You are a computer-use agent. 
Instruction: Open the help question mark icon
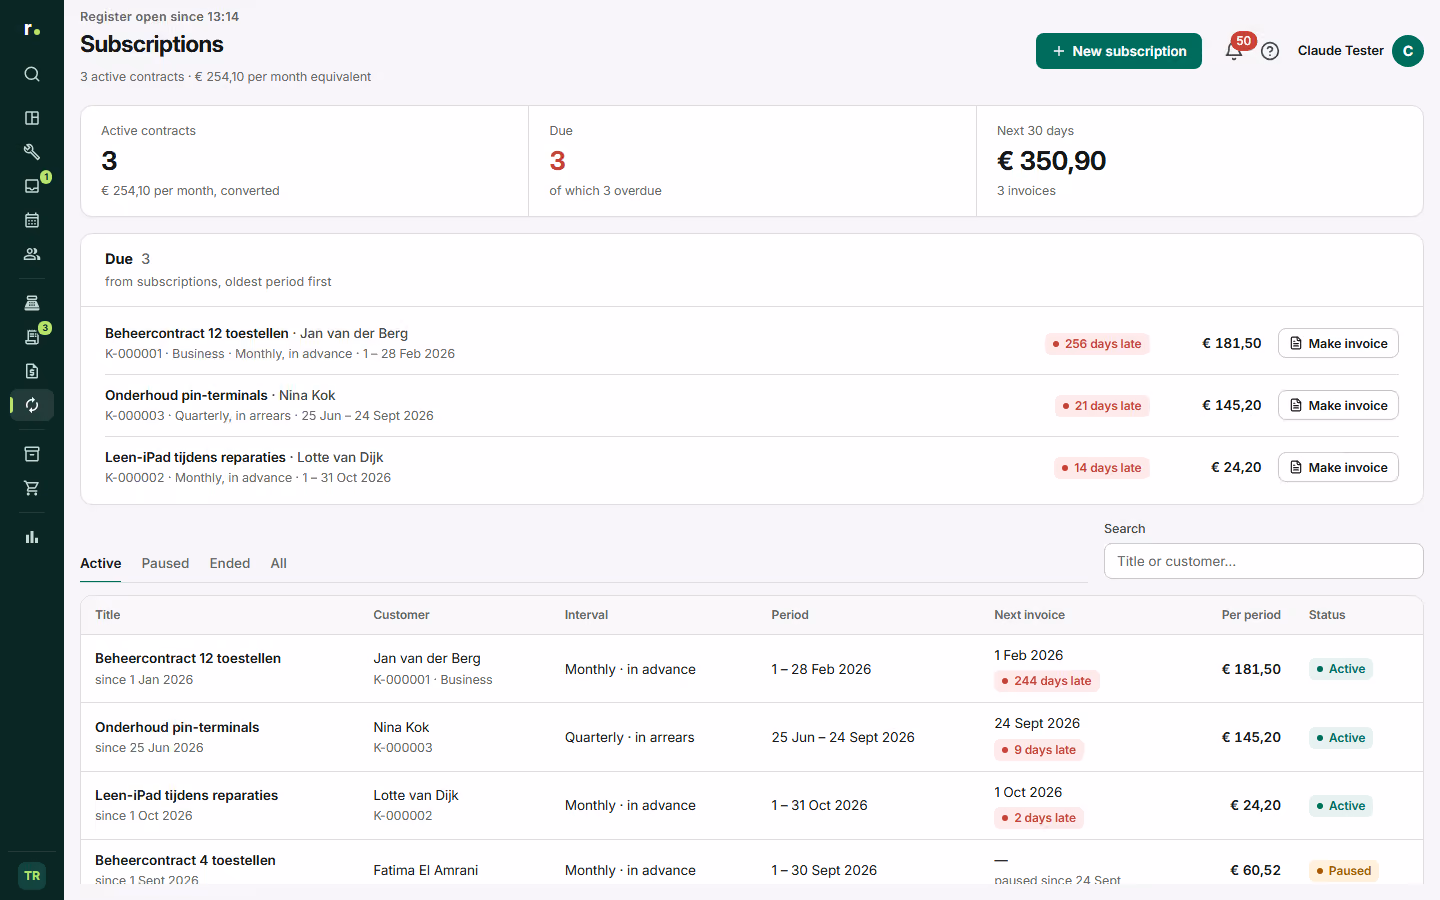click(1270, 51)
